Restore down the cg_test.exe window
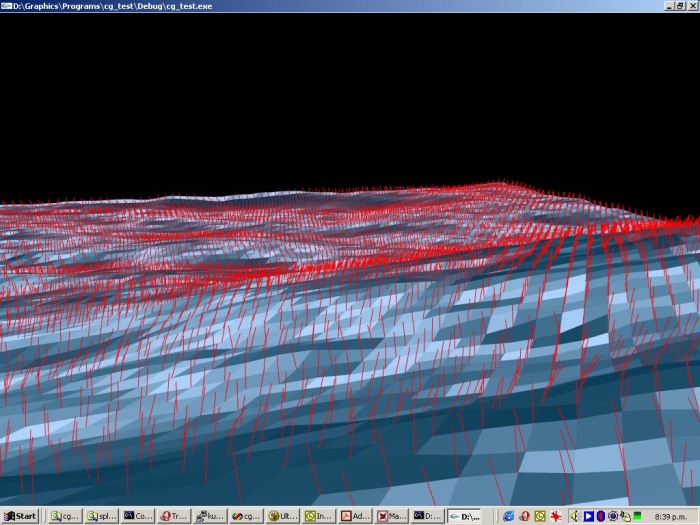Screen dimensions: 700x525 click(x=680, y=6)
